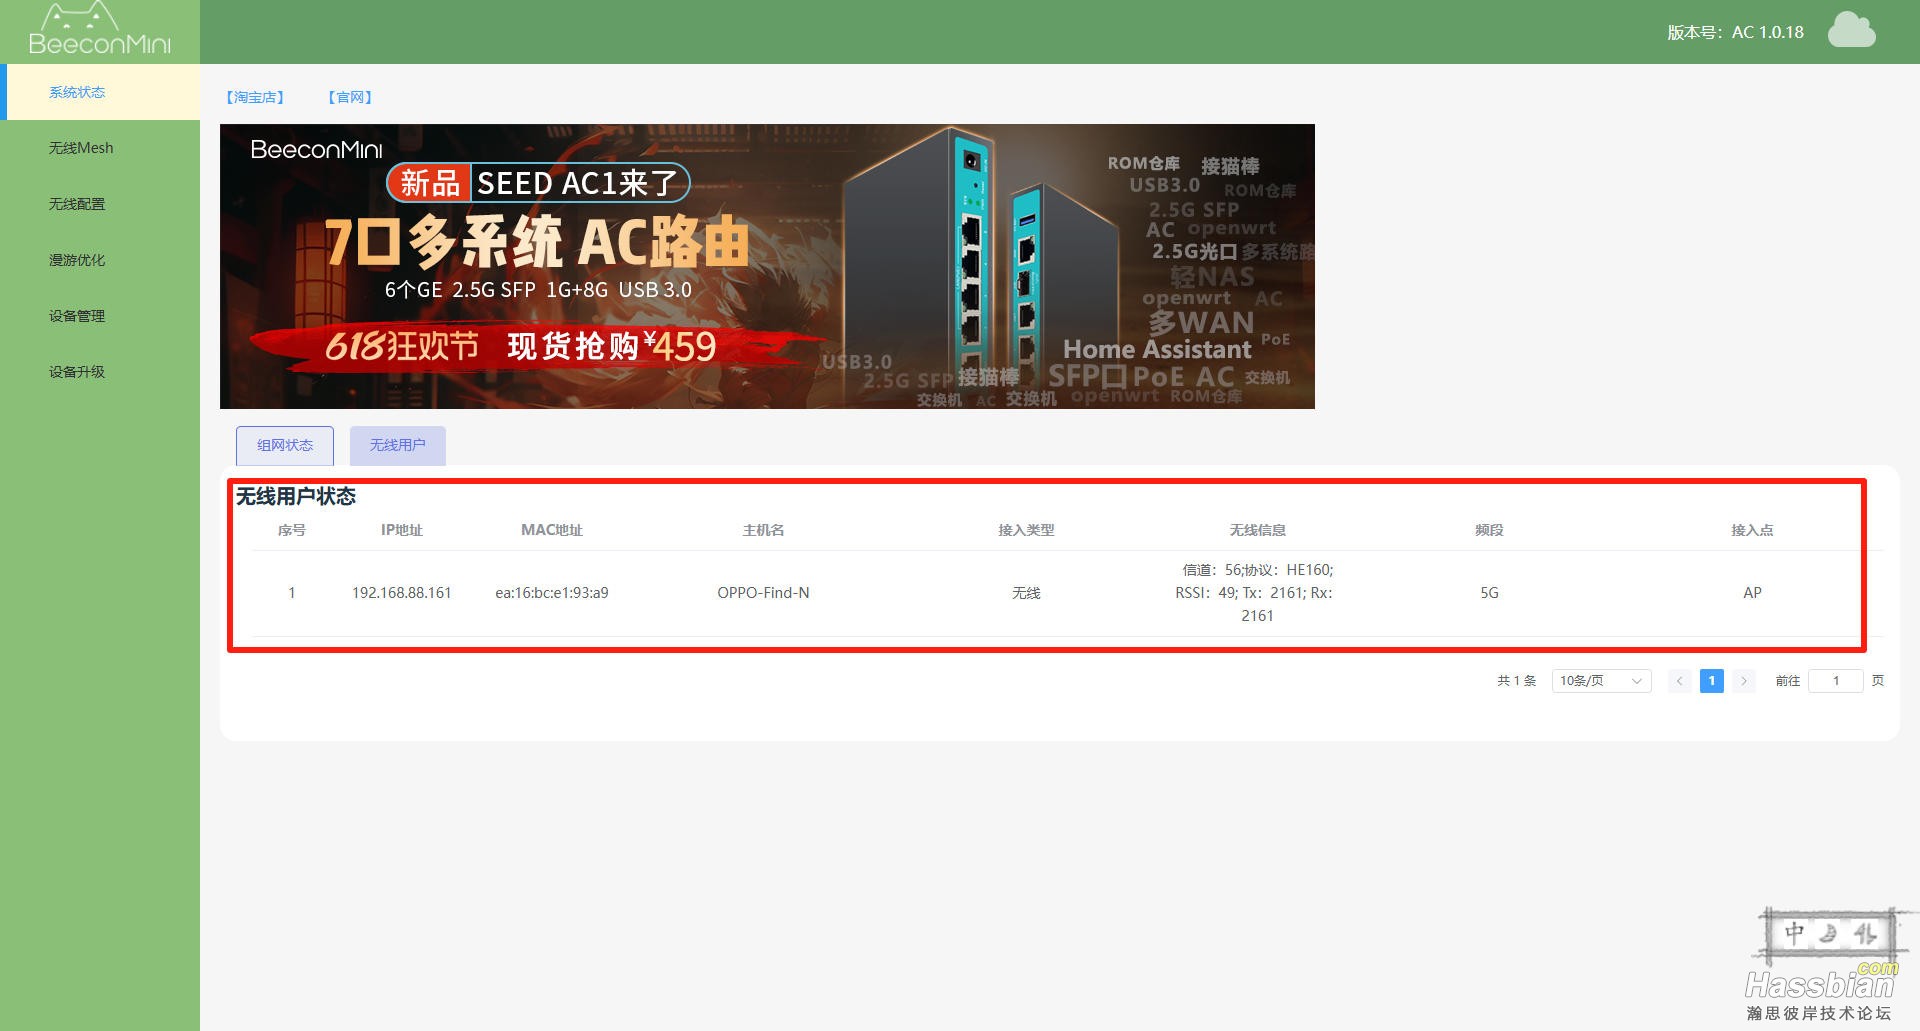Screen dimensions: 1920x1031
Task: Click the 无线信息 column header
Action: (1258, 530)
